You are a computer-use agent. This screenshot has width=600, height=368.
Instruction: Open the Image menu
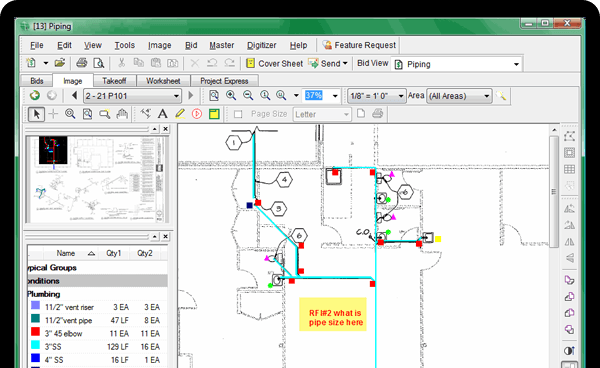point(160,45)
